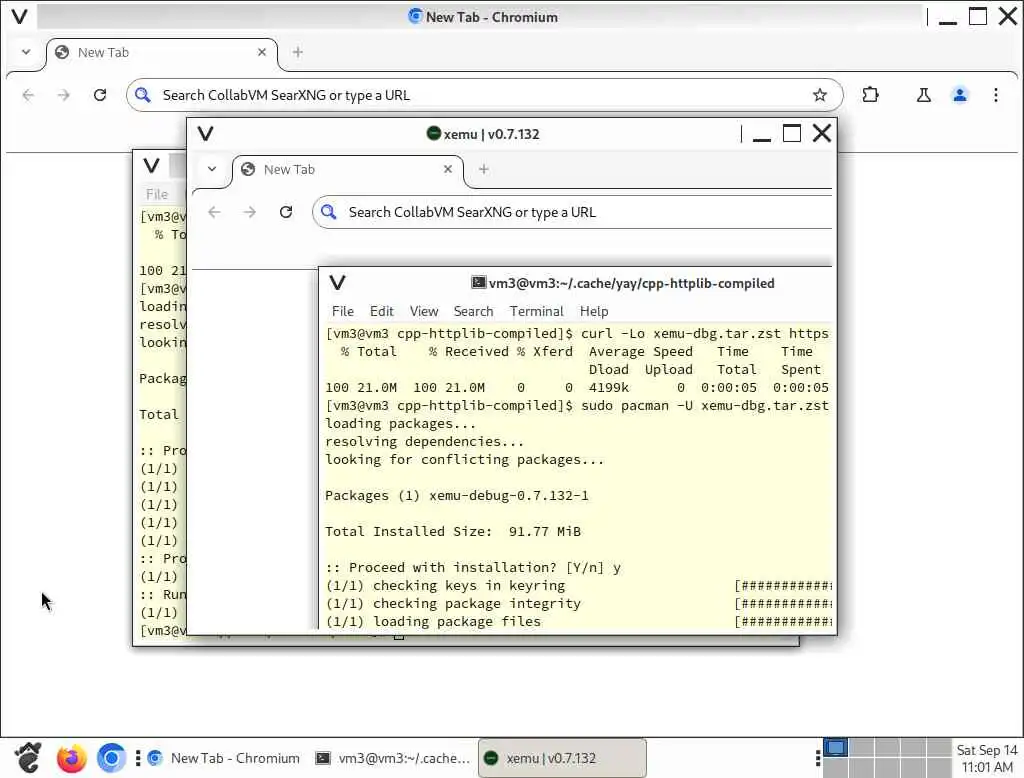Viewport: 1024px width, 778px height.
Task: Open the File menu in the inner terminal
Action: pos(342,312)
